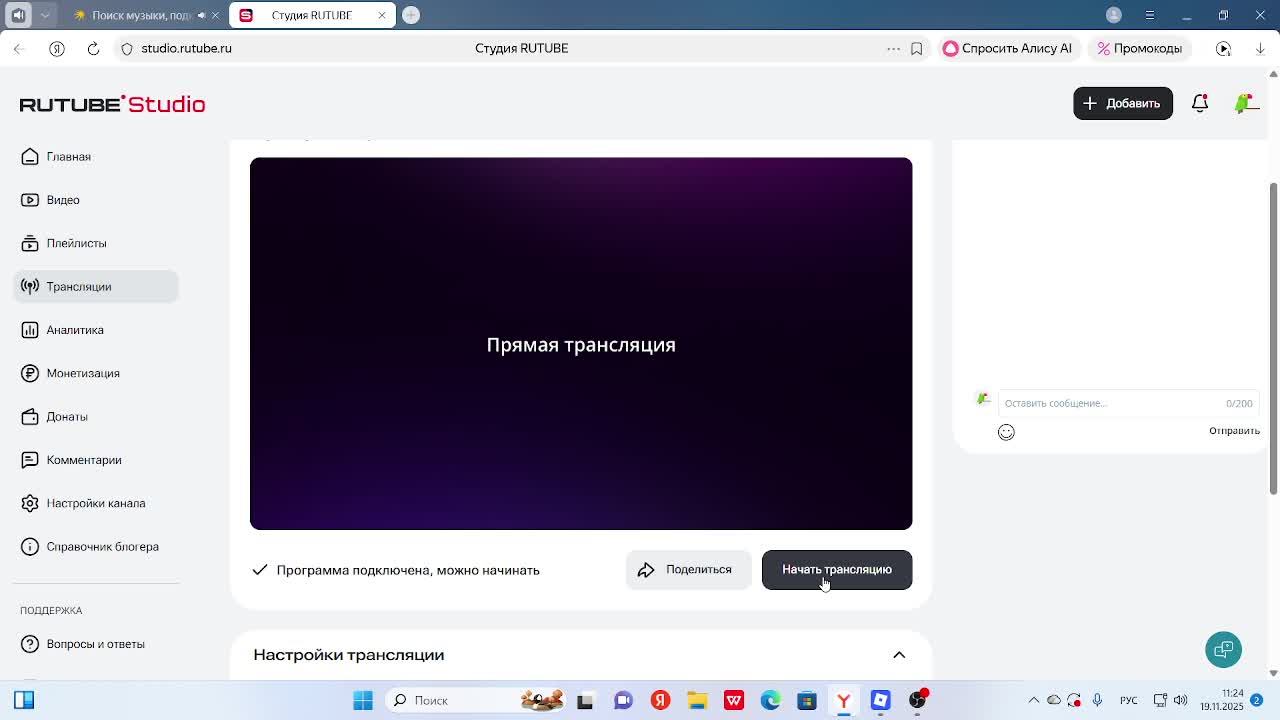The height and width of the screenshot is (720, 1280).
Task: Open the Windows Start menu
Action: (363, 700)
